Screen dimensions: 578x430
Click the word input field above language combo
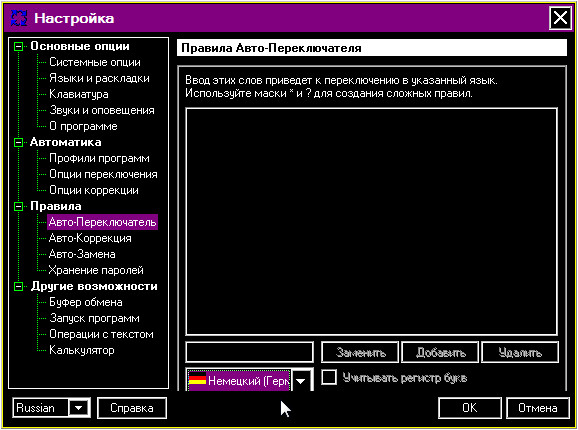pyautogui.click(x=250, y=352)
